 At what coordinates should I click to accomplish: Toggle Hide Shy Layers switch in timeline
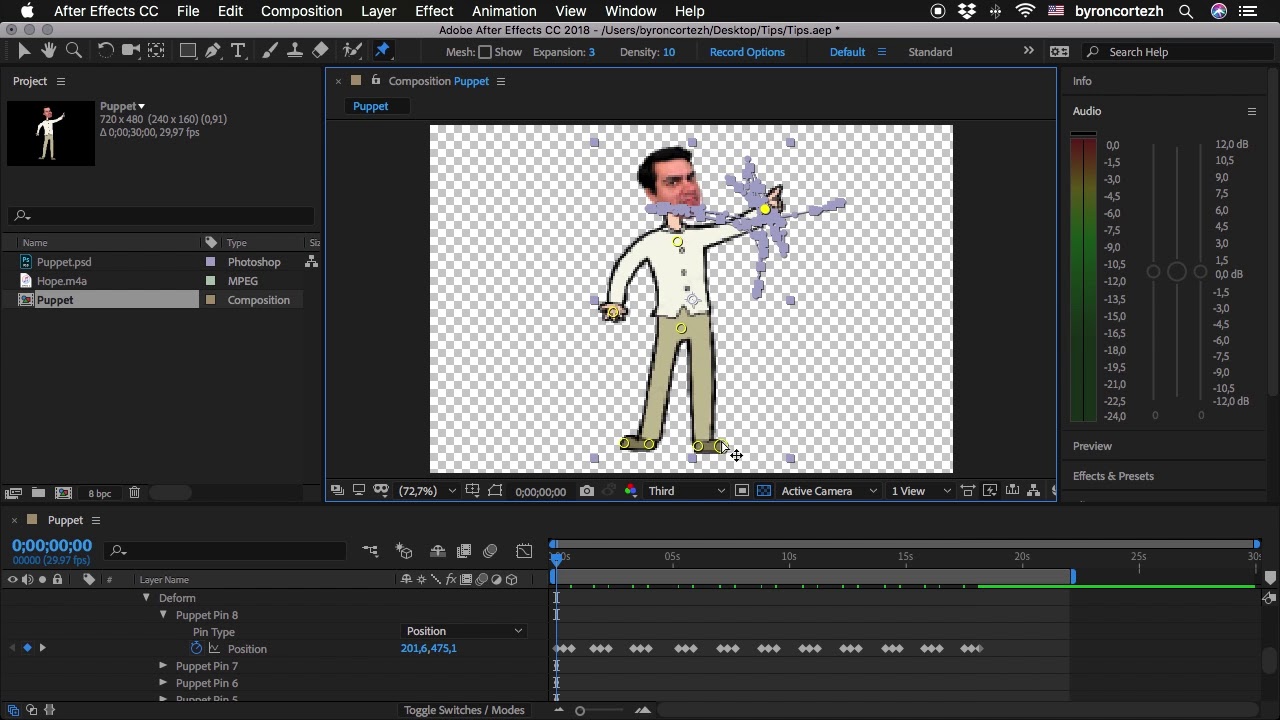pos(437,551)
